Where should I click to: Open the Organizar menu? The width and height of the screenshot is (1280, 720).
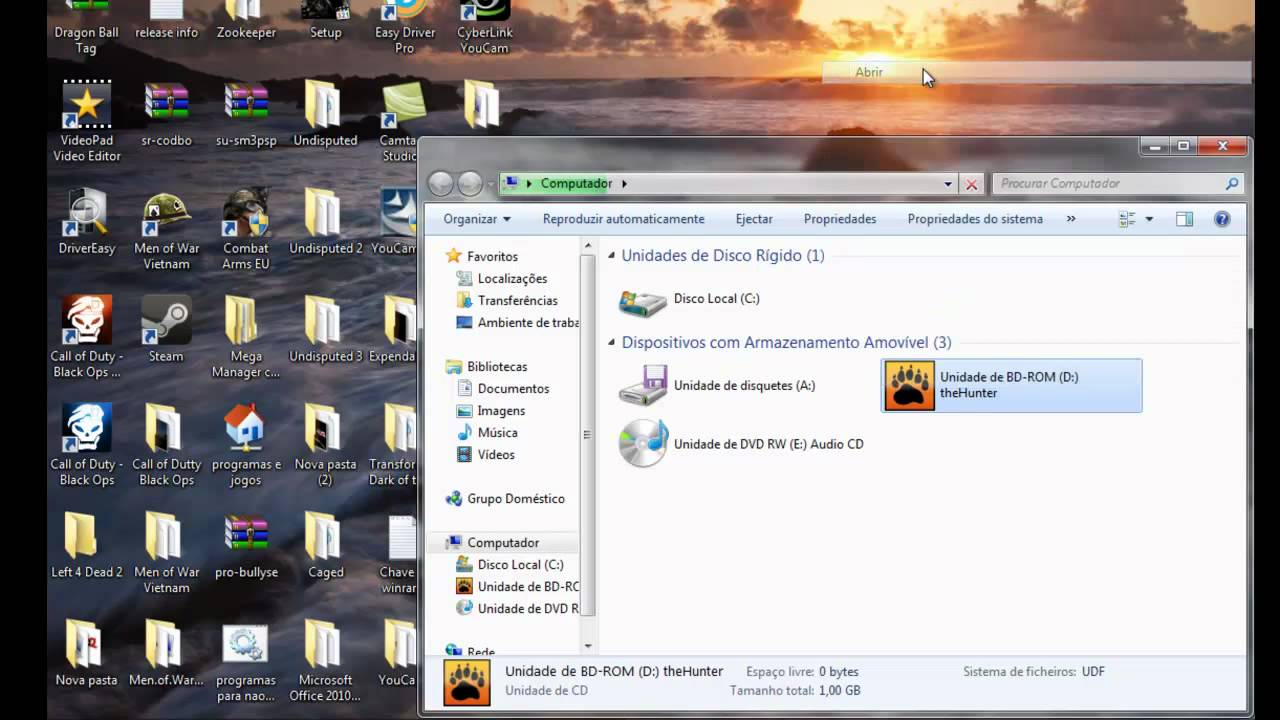(x=477, y=219)
